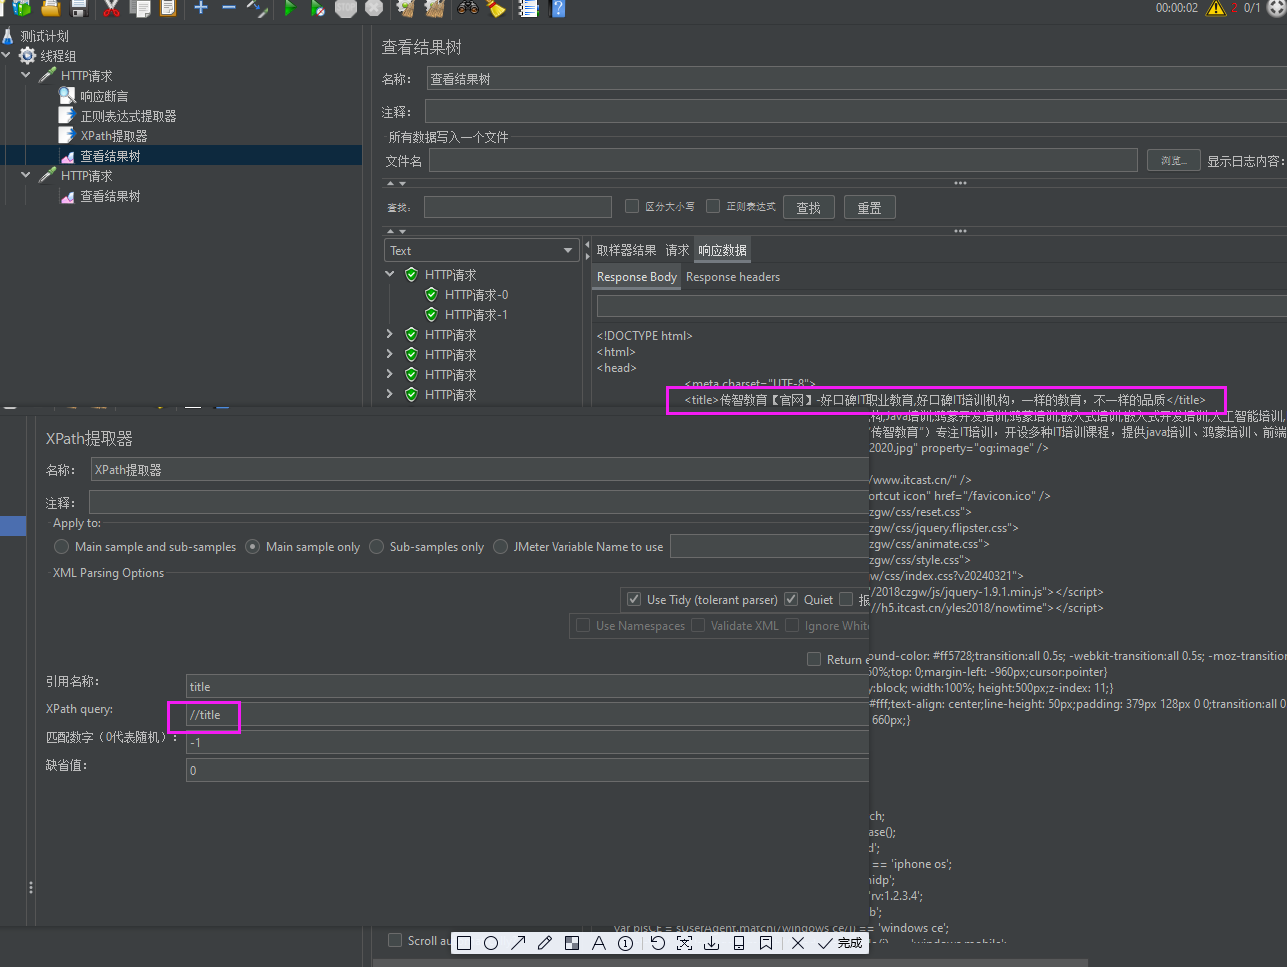Select XPath提取器 in the test plan tree

click(114, 135)
